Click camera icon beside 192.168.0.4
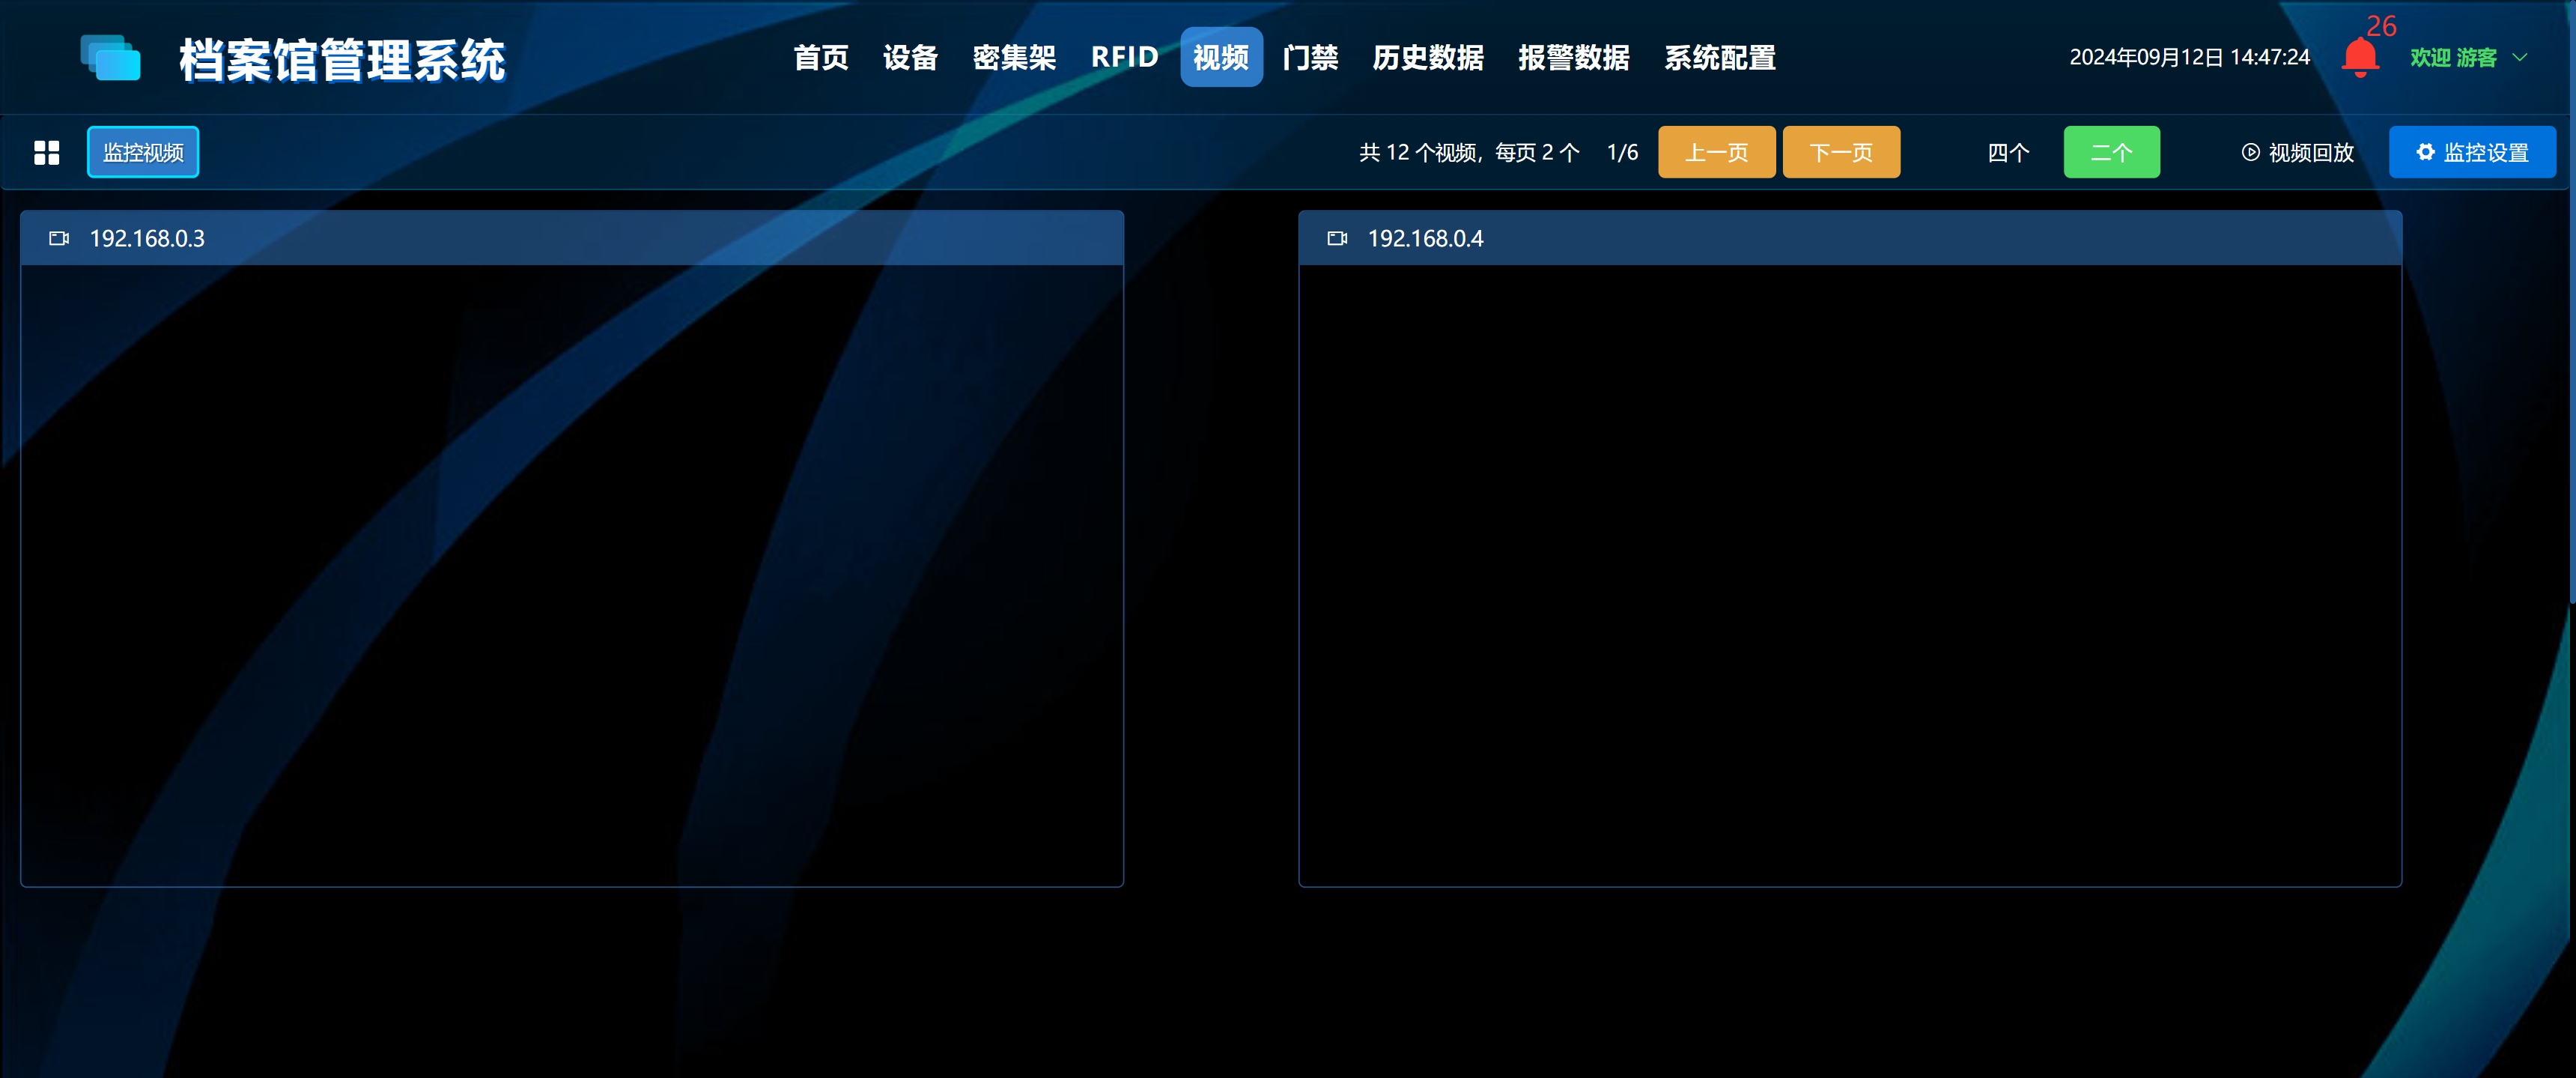The height and width of the screenshot is (1078, 2576). coord(1337,238)
